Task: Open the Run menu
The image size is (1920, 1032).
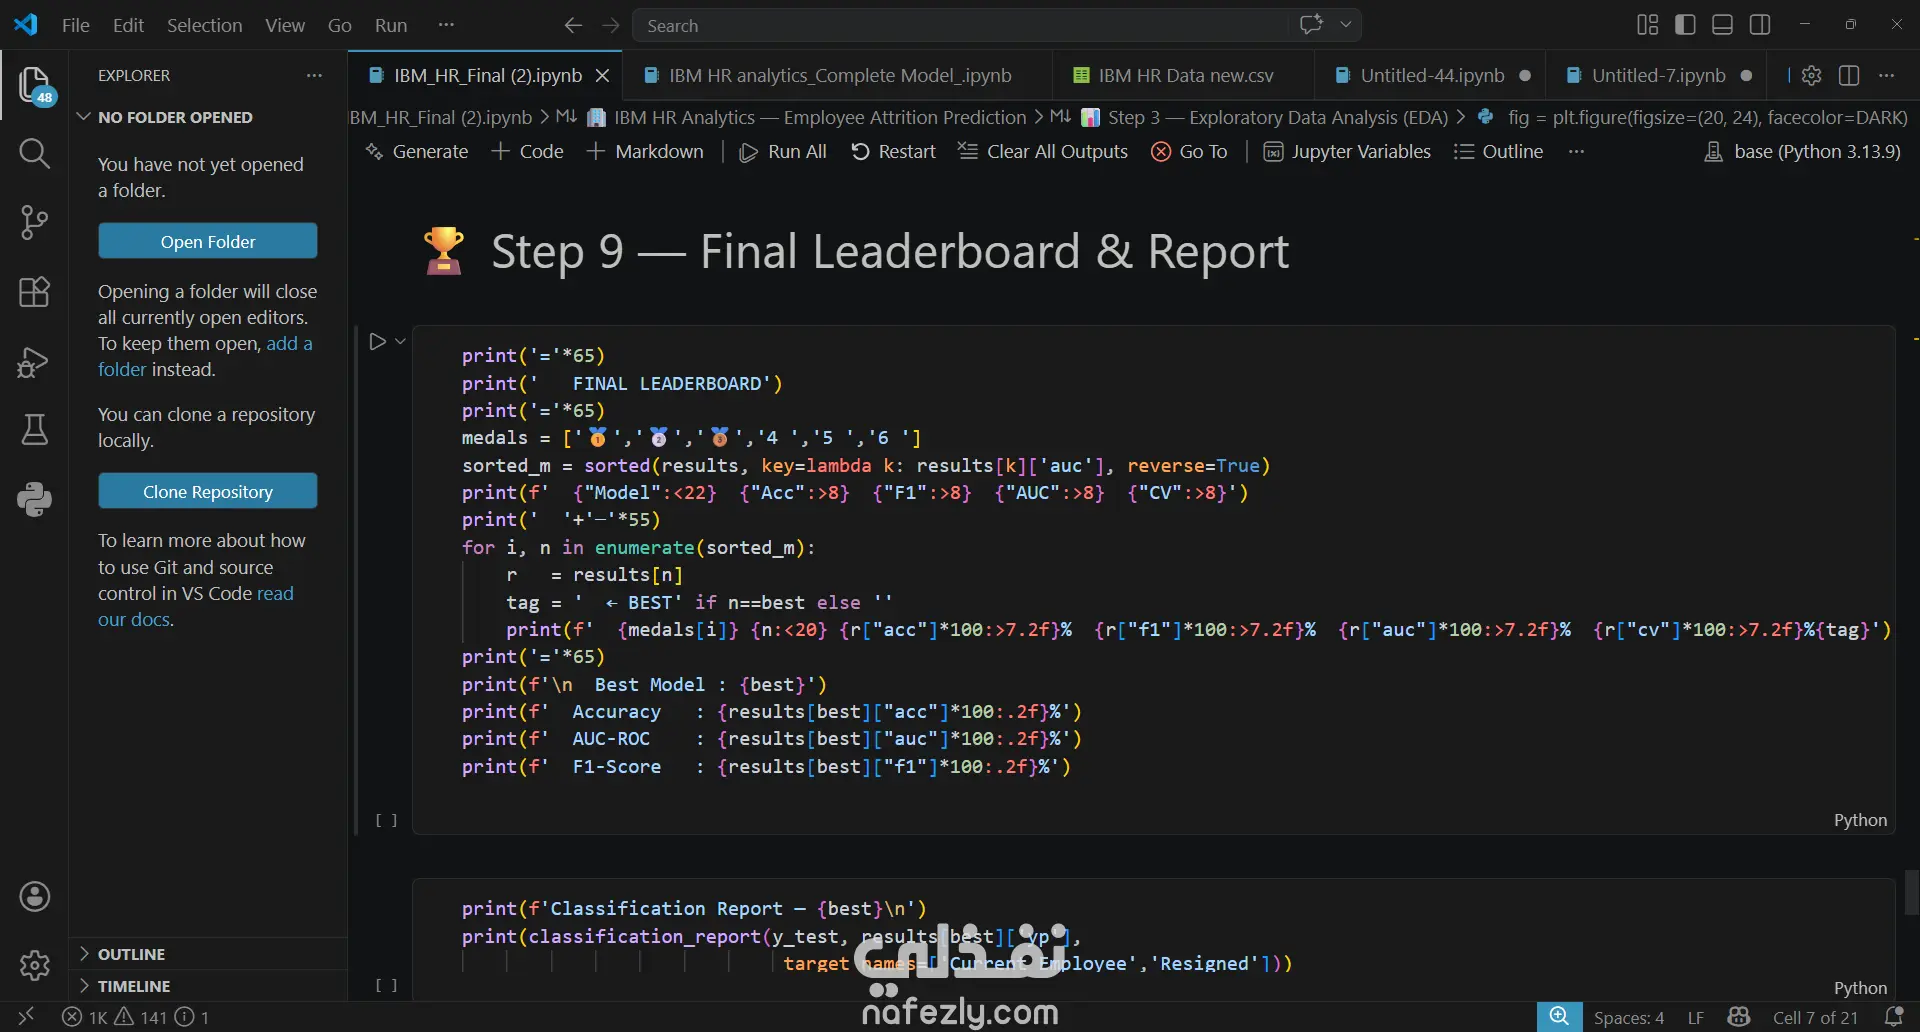Action: tap(391, 25)
